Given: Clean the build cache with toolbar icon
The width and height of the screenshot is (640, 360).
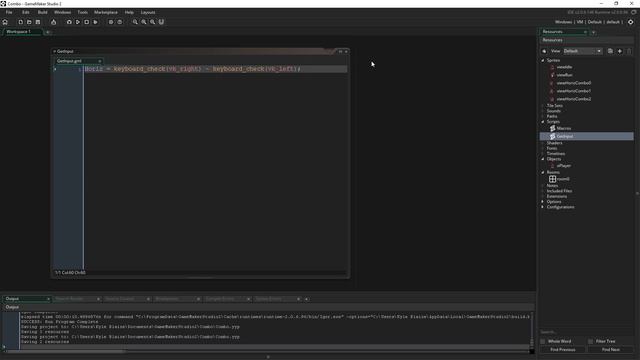Looking at the screenshot, I should click(96, 22).
